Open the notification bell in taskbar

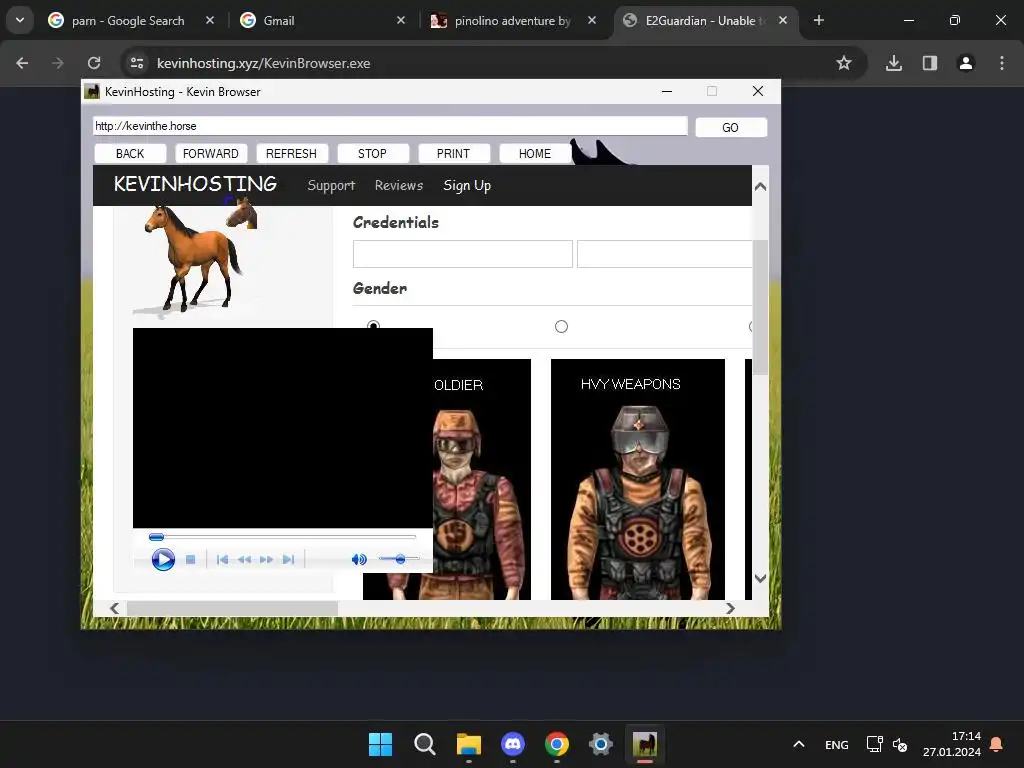tap(997, 744)
